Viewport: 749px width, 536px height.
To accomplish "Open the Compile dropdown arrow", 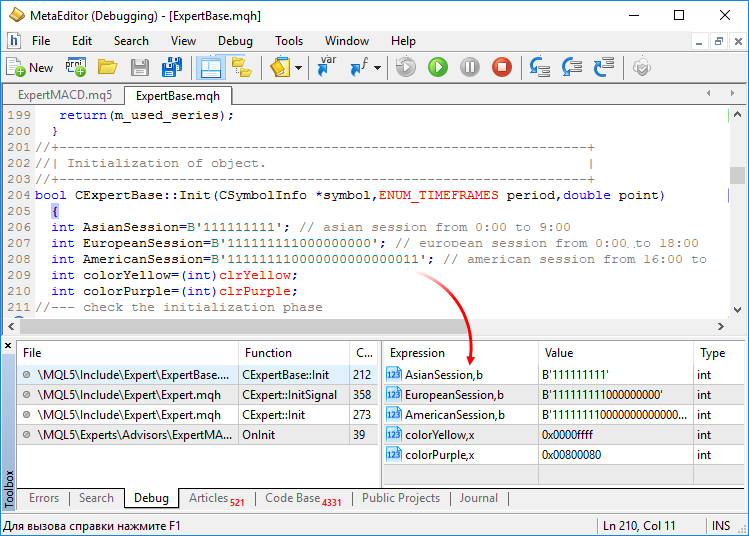I will tap(299, 68).
